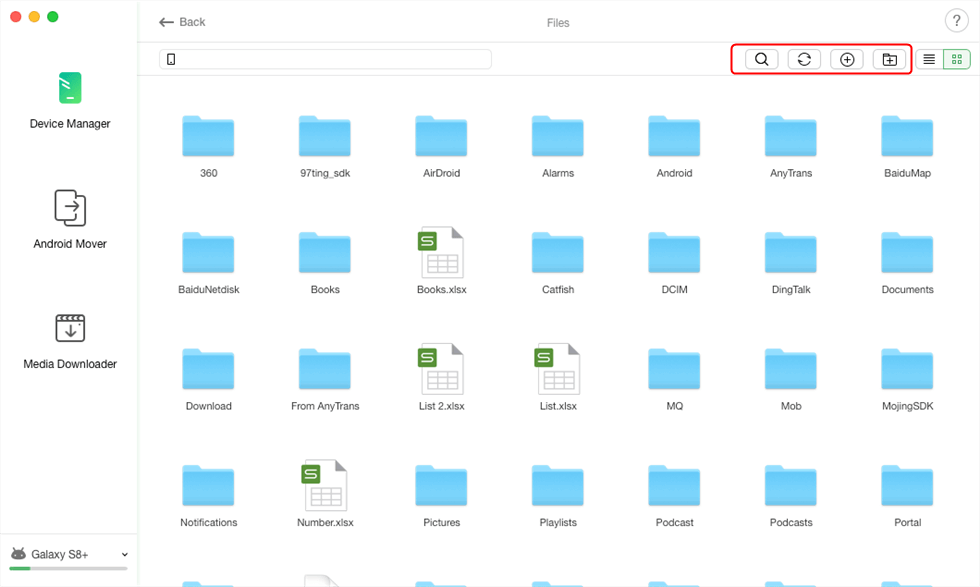Select the MojingSDK folder
The width and height of the screenshot is (980, 587).
tap(907, 379)
